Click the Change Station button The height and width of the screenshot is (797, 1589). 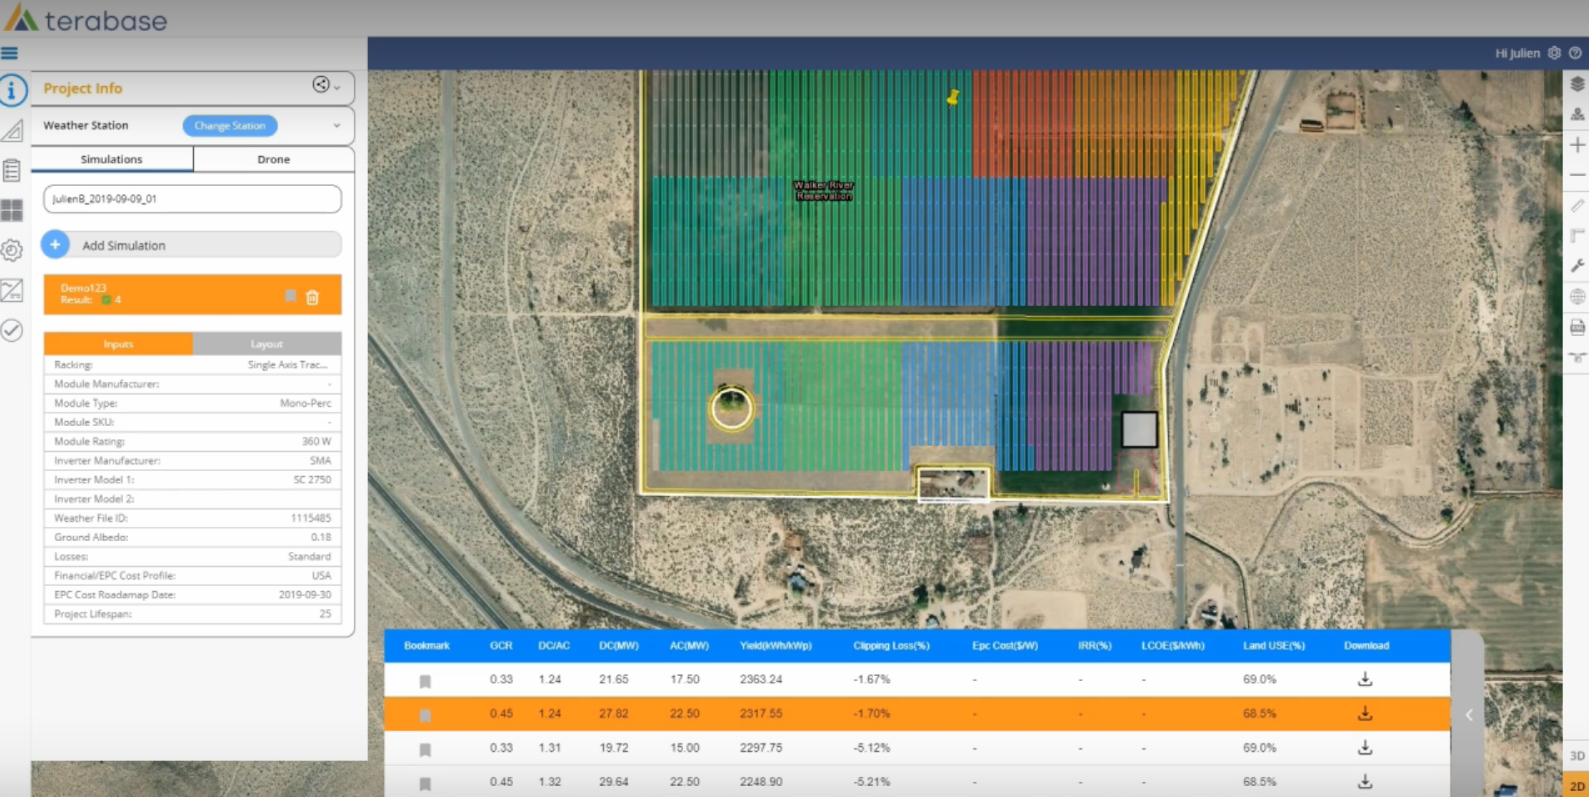click(230, 126)
